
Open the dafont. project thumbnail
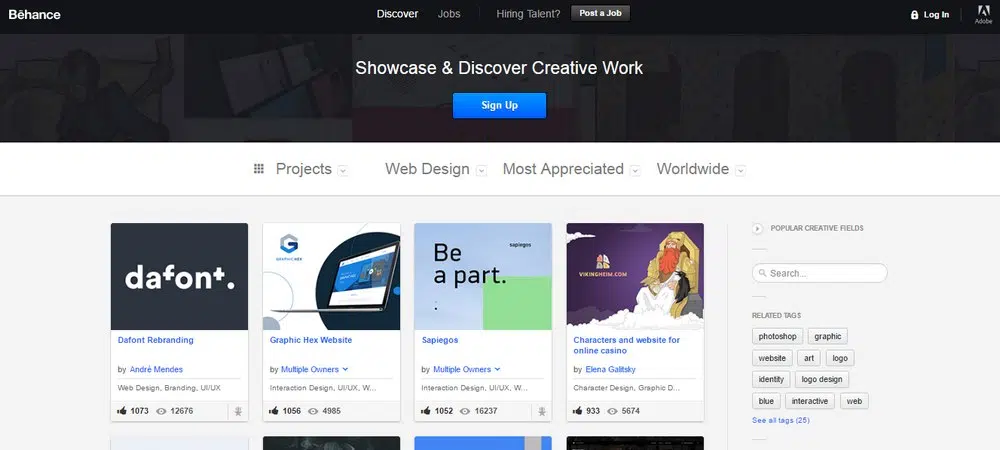coord(179,276)
